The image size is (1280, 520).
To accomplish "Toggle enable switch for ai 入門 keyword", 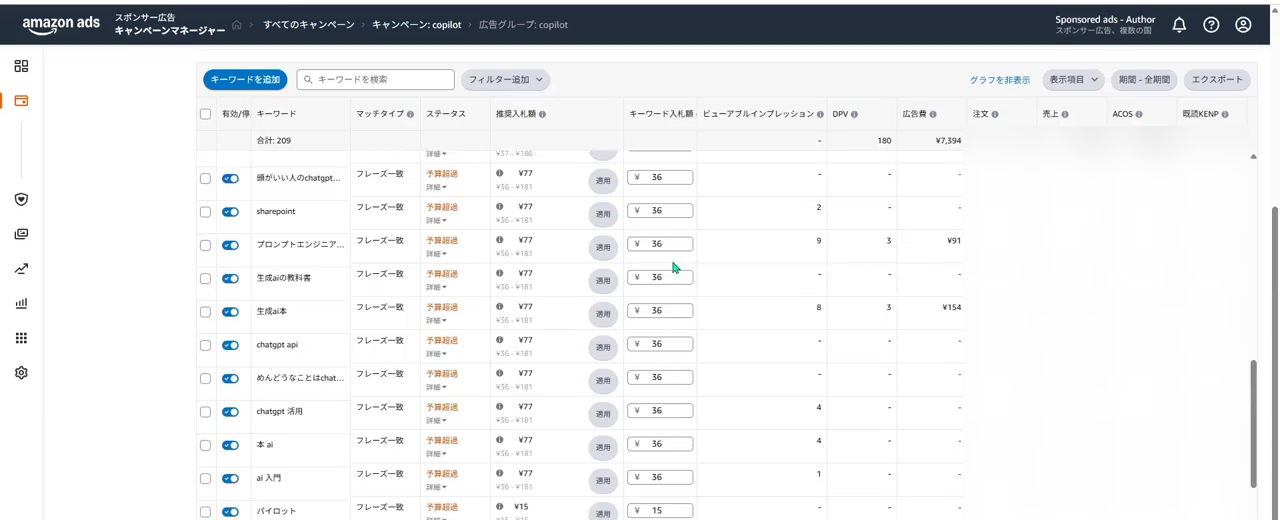I will 230,479.
